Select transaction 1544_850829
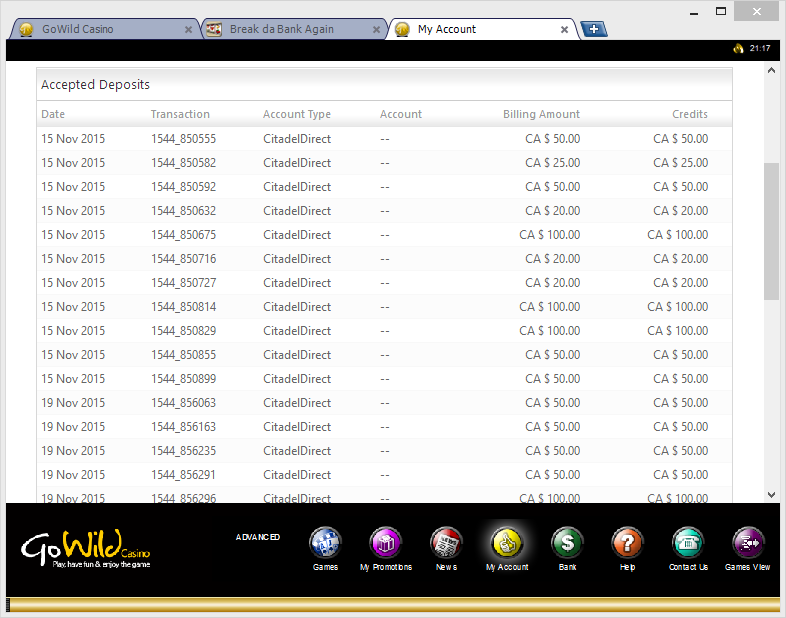 tap(183, 331)
